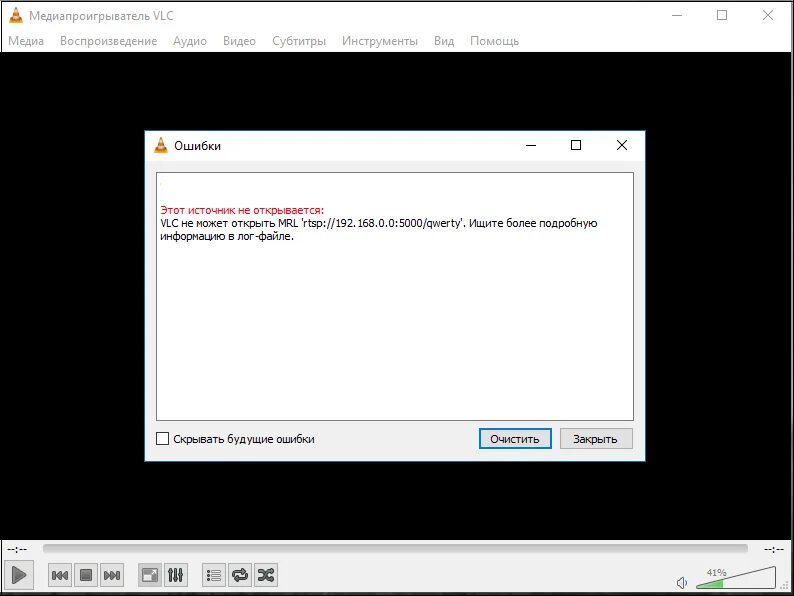
Task: Open the Аудио menu
Action: pyautogui.click(x=190, y=41)
